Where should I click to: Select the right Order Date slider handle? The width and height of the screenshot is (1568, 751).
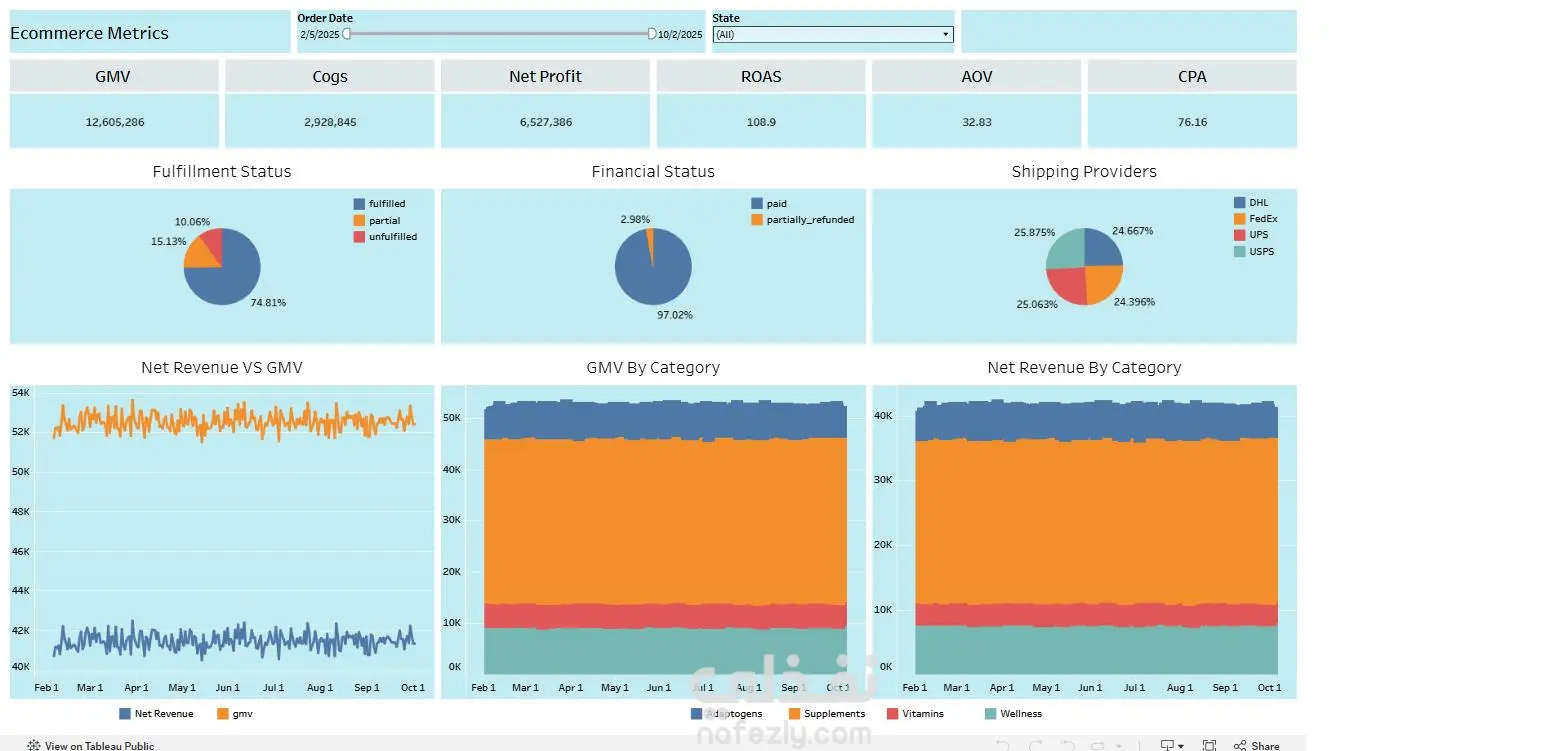(x=652, y=33)
